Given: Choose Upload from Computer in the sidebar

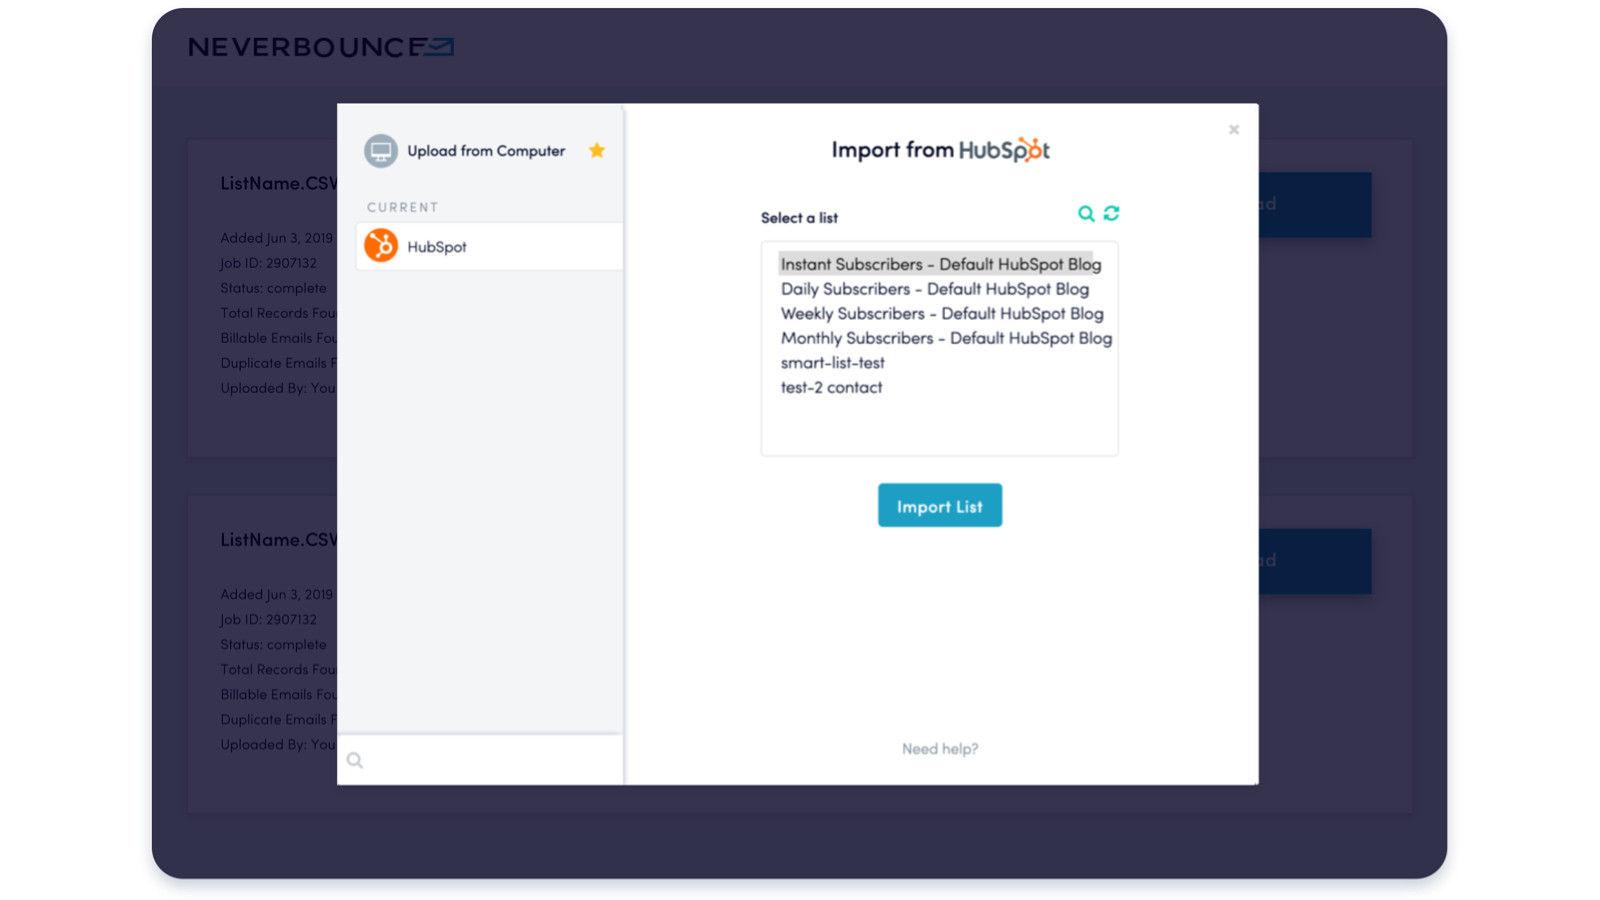Looking at the screenshot, I should (485, 150).
